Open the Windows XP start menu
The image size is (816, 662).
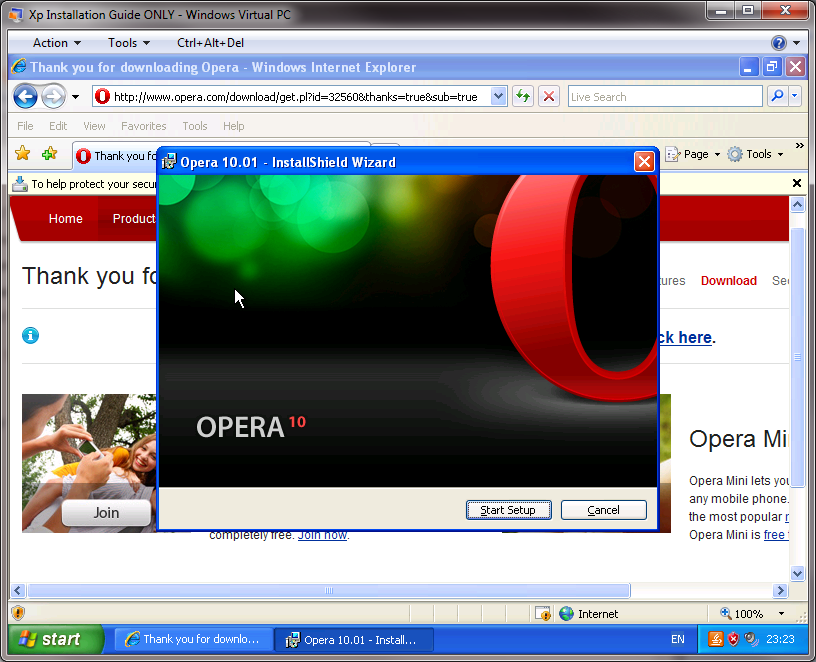coord(56,639)
